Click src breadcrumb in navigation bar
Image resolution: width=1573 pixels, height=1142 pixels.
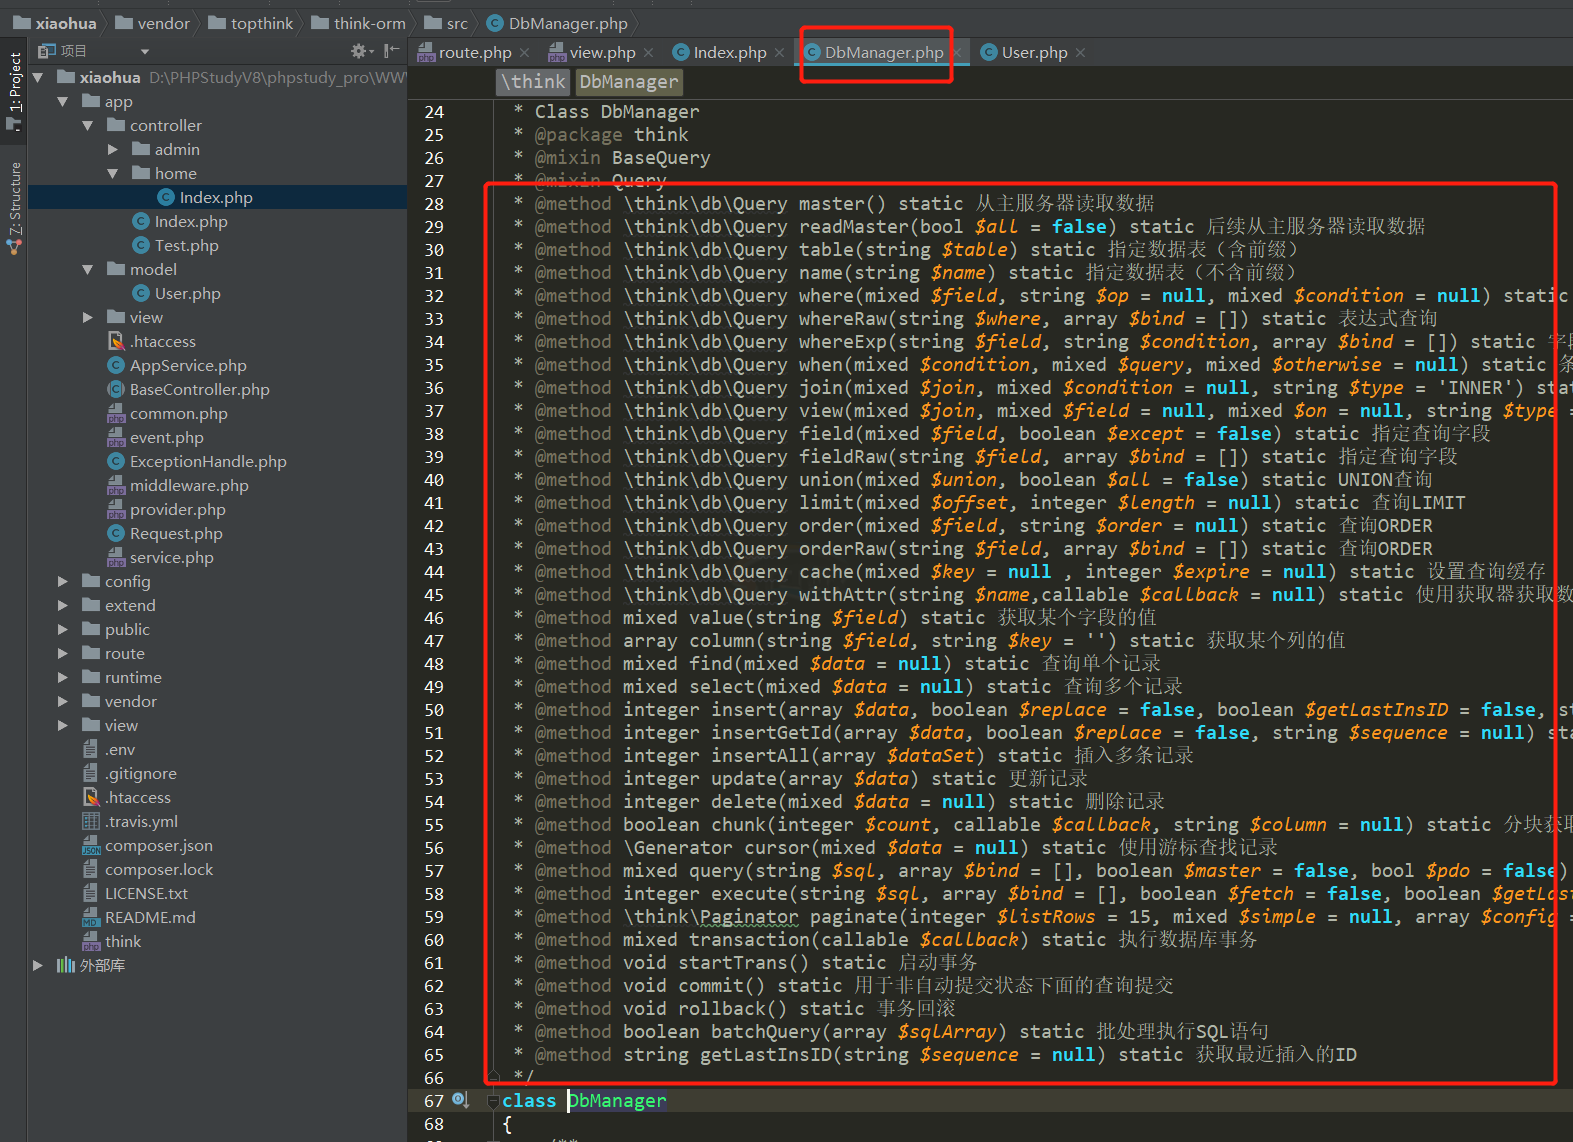(446, 23)
